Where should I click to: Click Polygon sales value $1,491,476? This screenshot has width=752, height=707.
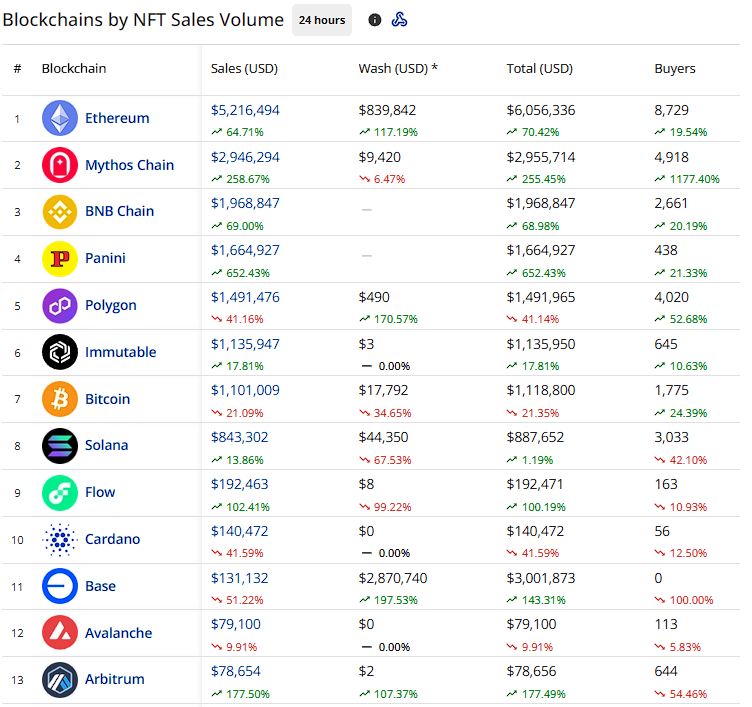pos(245,297)
